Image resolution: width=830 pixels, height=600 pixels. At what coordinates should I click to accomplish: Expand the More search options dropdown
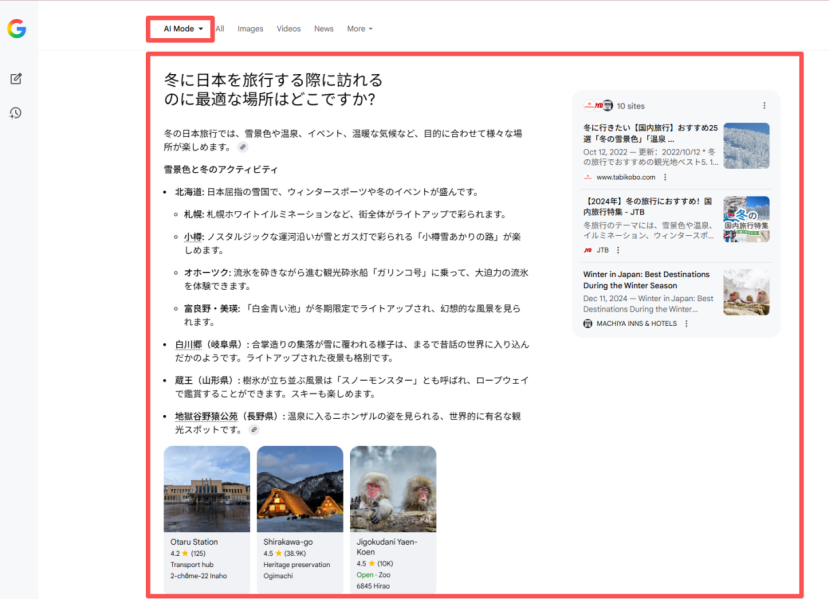(359, 29)
